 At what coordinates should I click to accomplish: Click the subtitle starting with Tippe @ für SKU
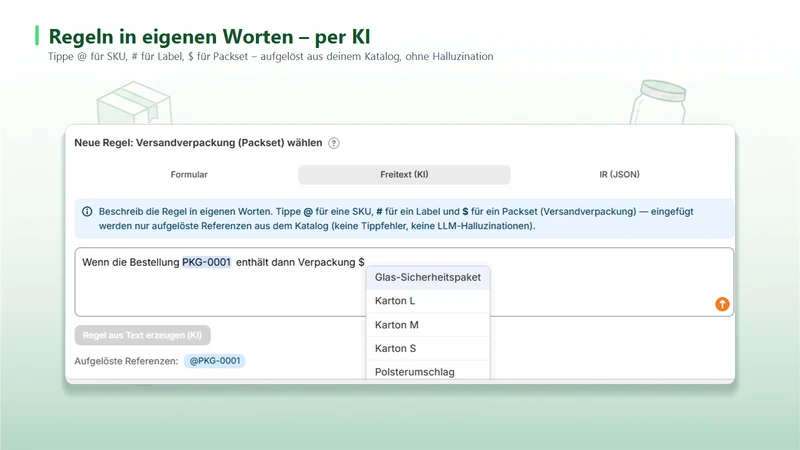(270, 57)
